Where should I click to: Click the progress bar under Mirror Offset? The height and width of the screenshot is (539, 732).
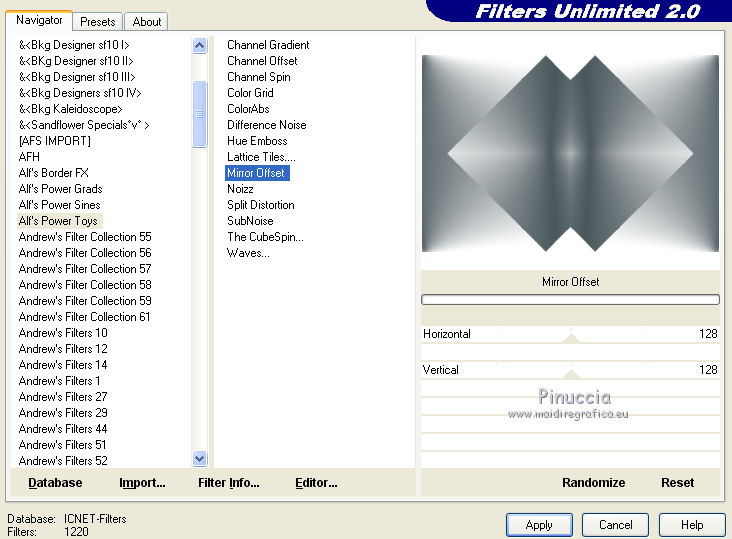click(570, 300)
